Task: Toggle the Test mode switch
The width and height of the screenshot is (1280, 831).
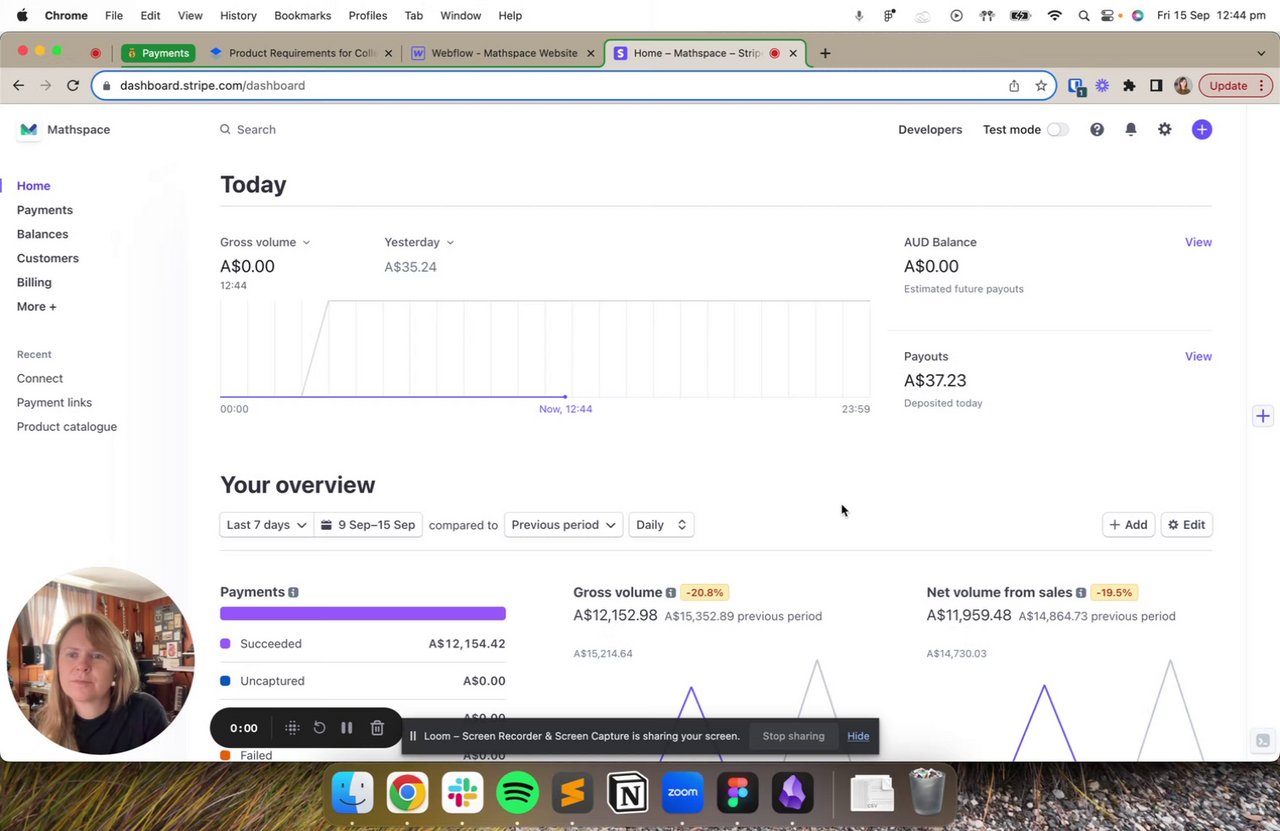Action: pos(1057,130)
